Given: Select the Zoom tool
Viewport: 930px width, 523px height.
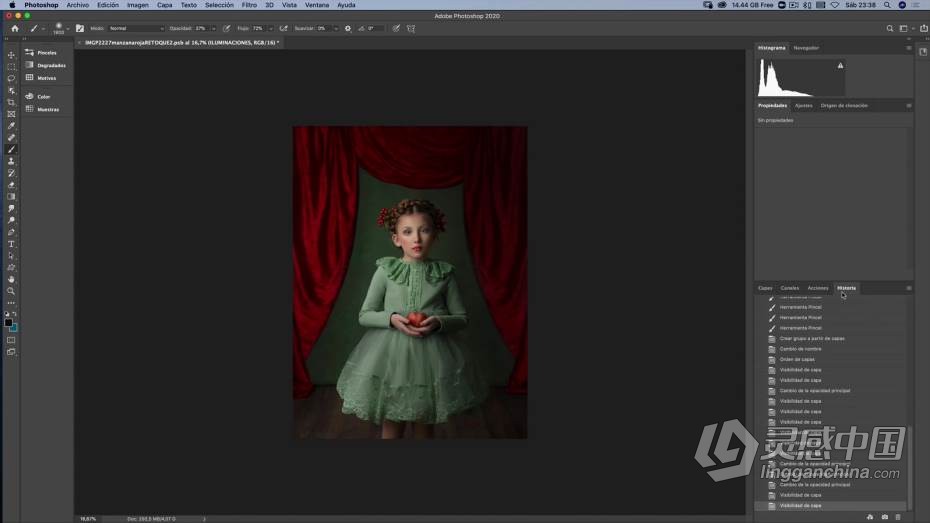Looking at the screenshot, I should 11,291.
